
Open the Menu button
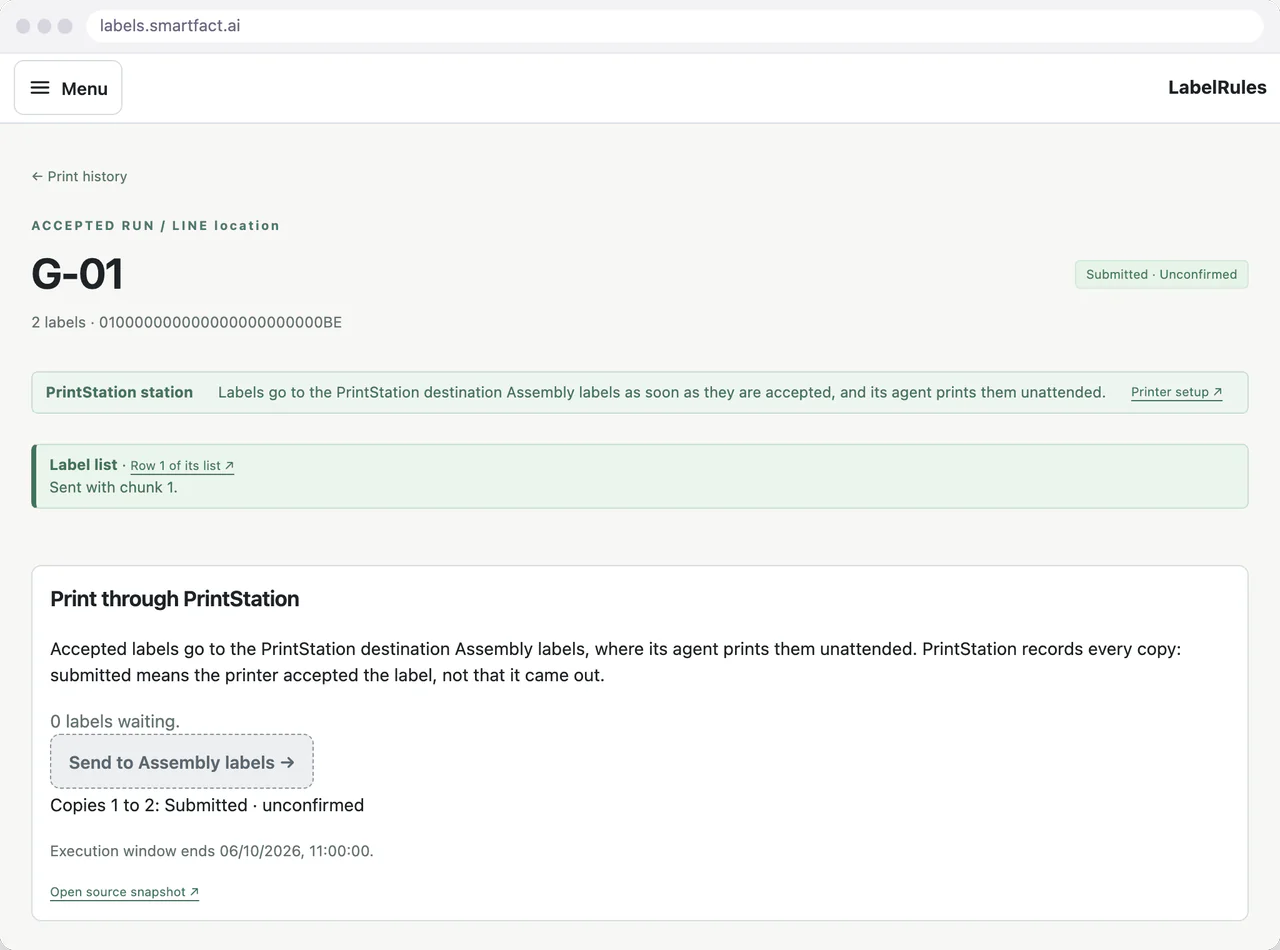pos(68,88)
